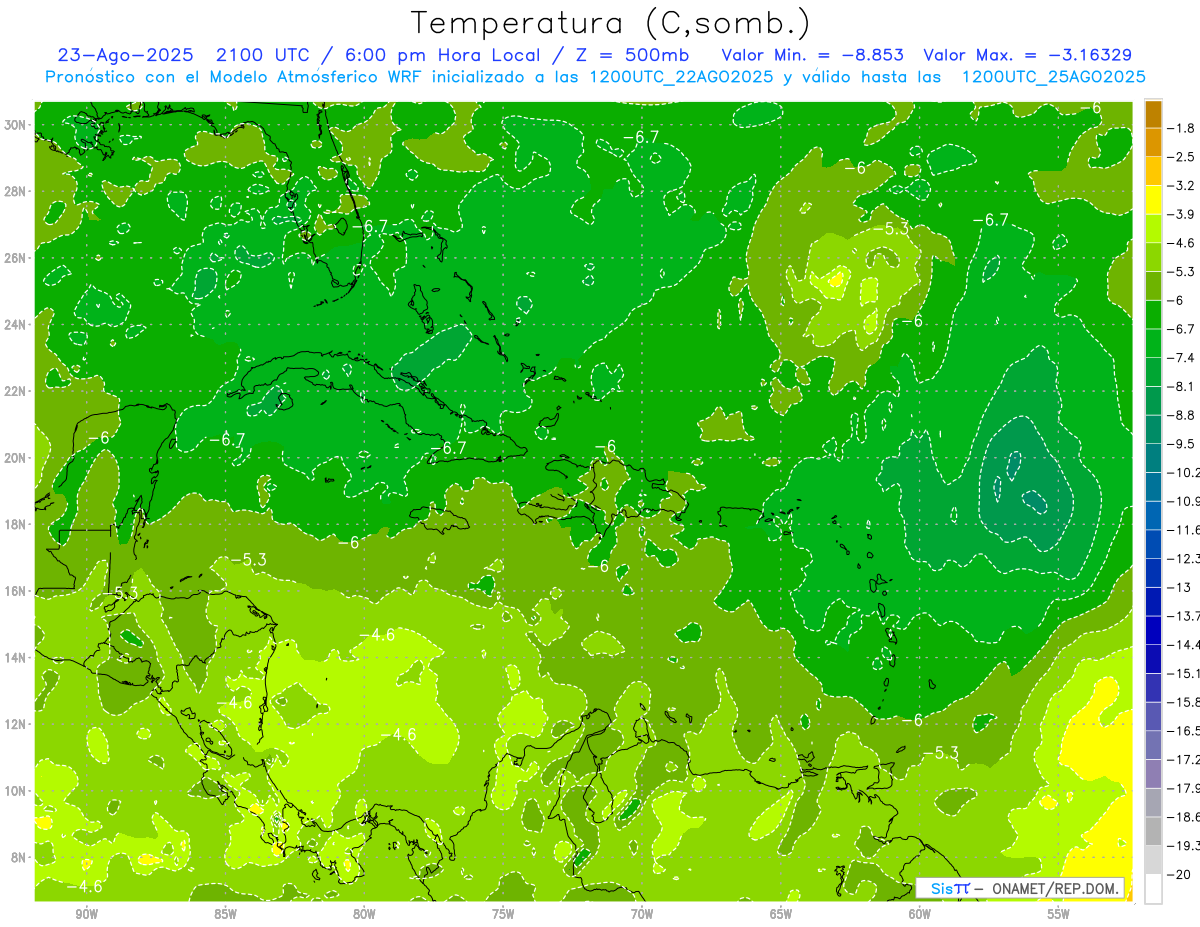The width and height of the screenshot is (1200, 927).
Task: Click the '-8.1' color bar label
Action: click(x=1182, y=386)
